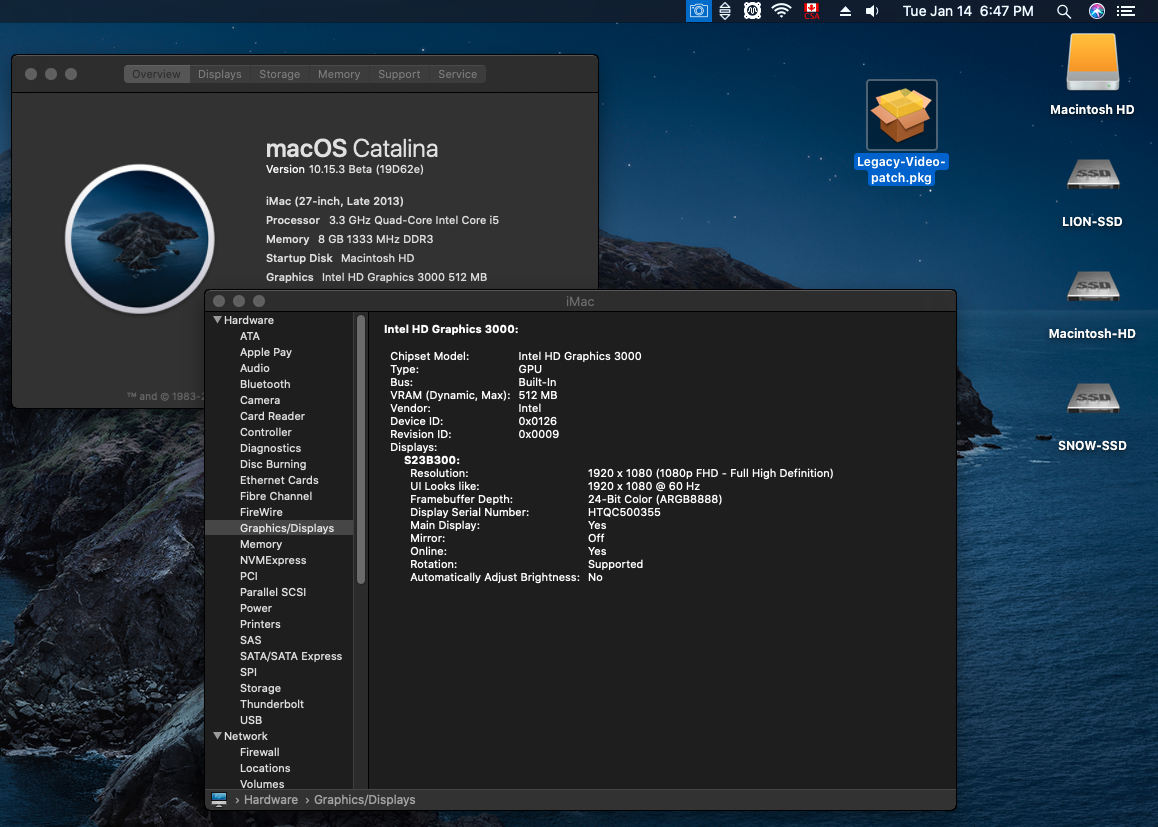Open Spotlight search magnifier
The image size is (1158, 827).
tap(1063, 11)
